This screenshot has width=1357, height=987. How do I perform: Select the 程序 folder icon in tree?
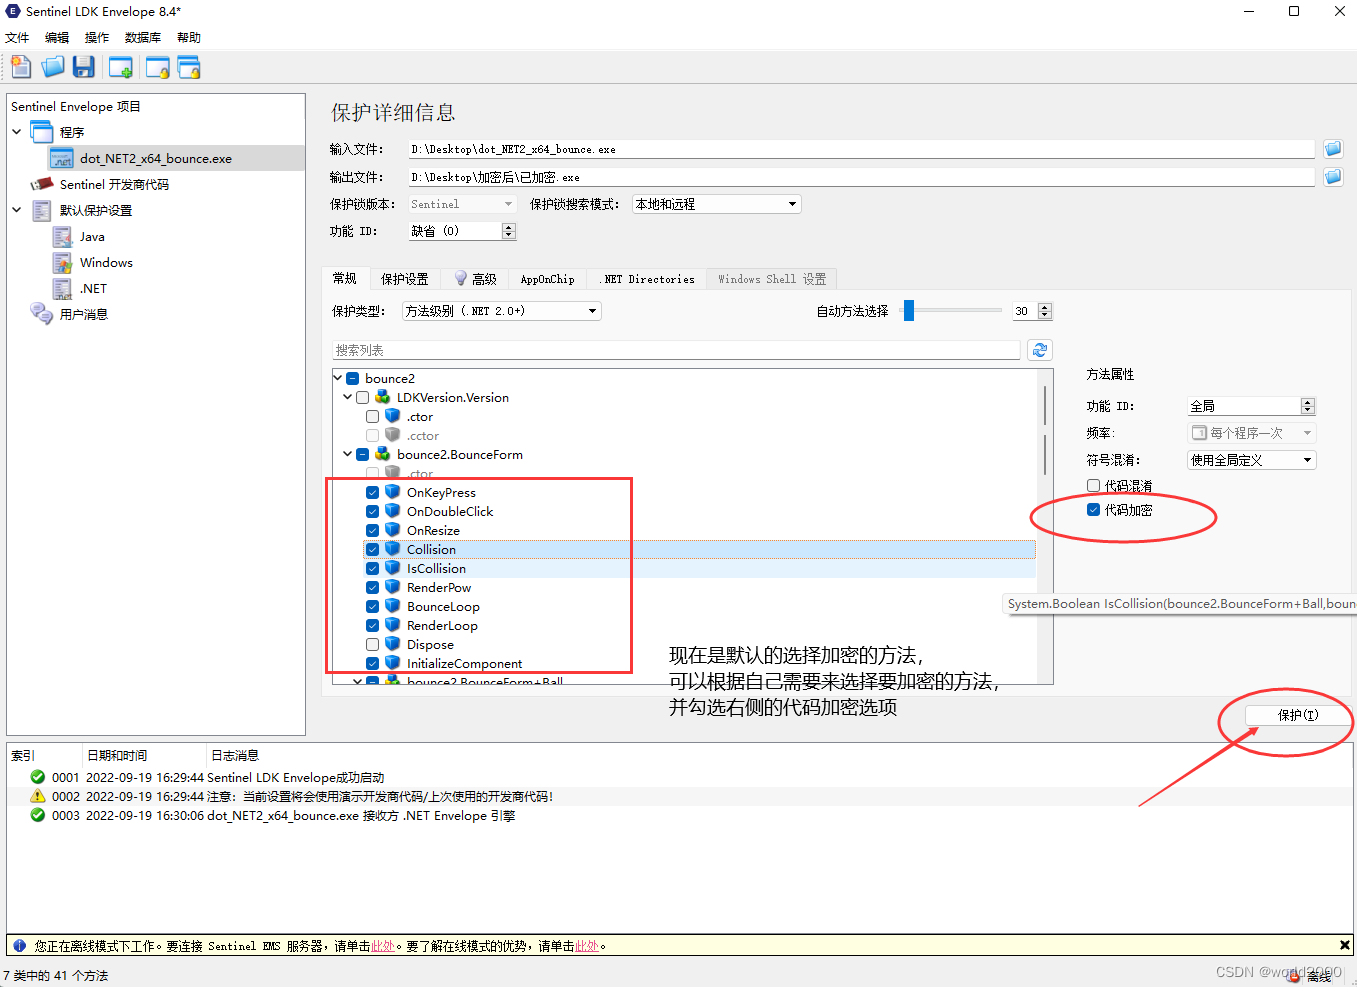click(x=41, y=132)
